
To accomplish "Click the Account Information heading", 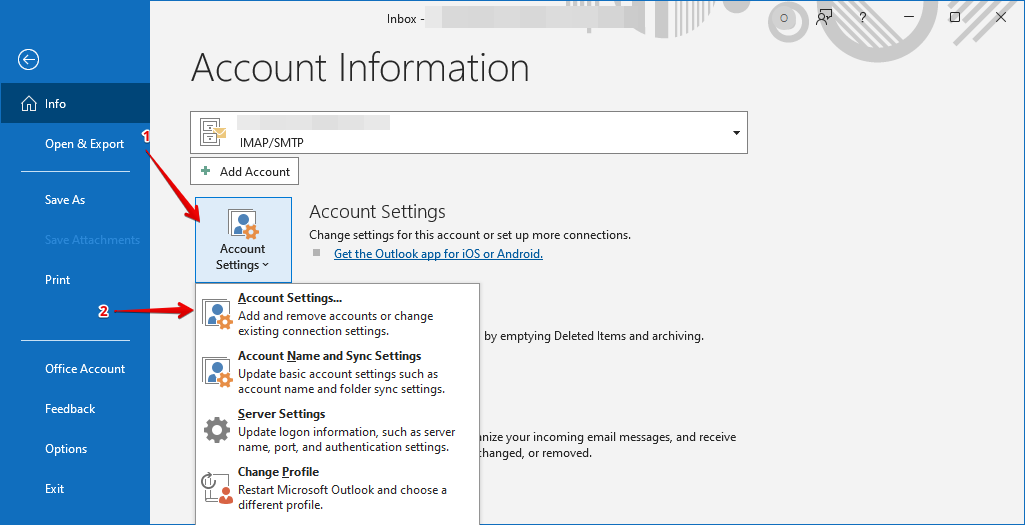I will pyautogui.click(x=360, y=68).
